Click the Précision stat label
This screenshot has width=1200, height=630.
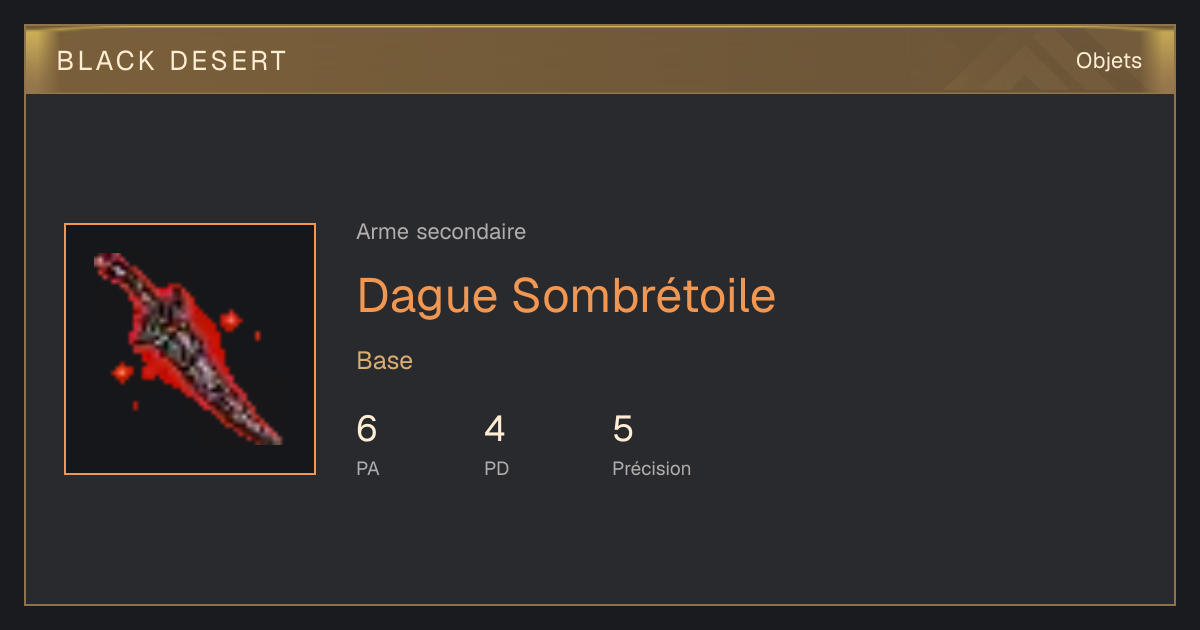point(651,468)
